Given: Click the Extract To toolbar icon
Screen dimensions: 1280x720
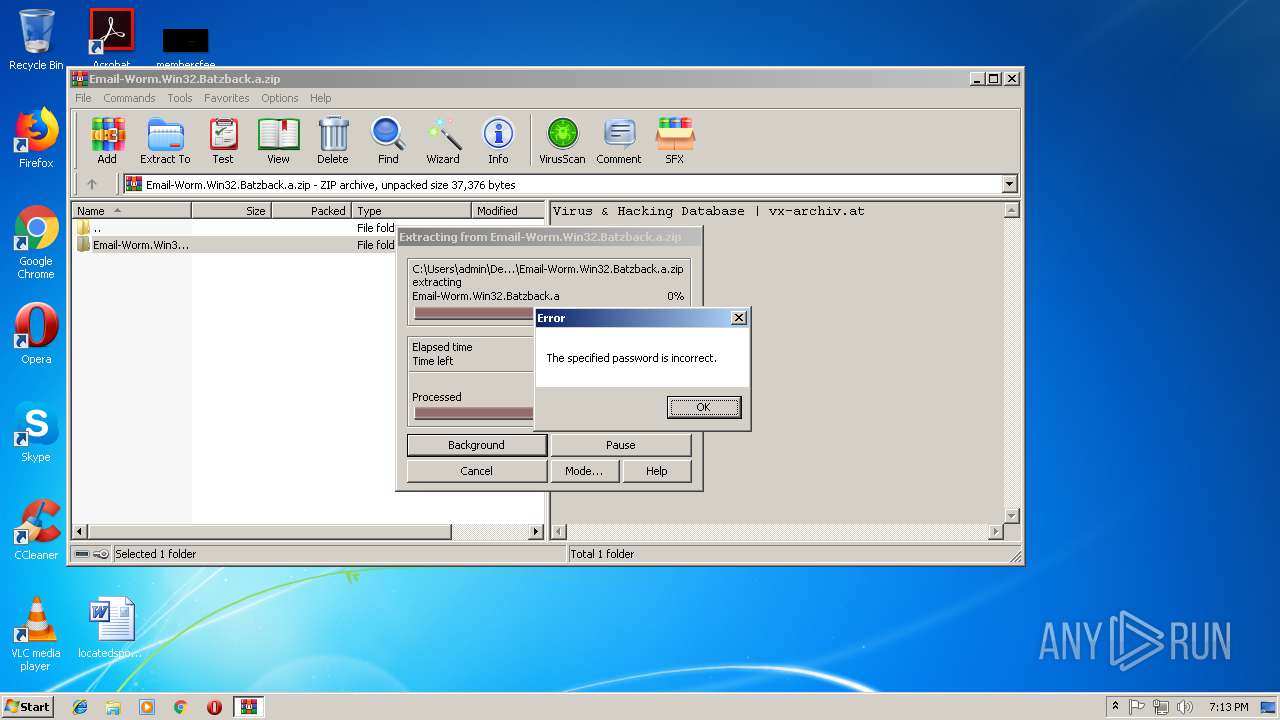Looking at the screenshot, I should pyautogui.click(x=165, y=140).
